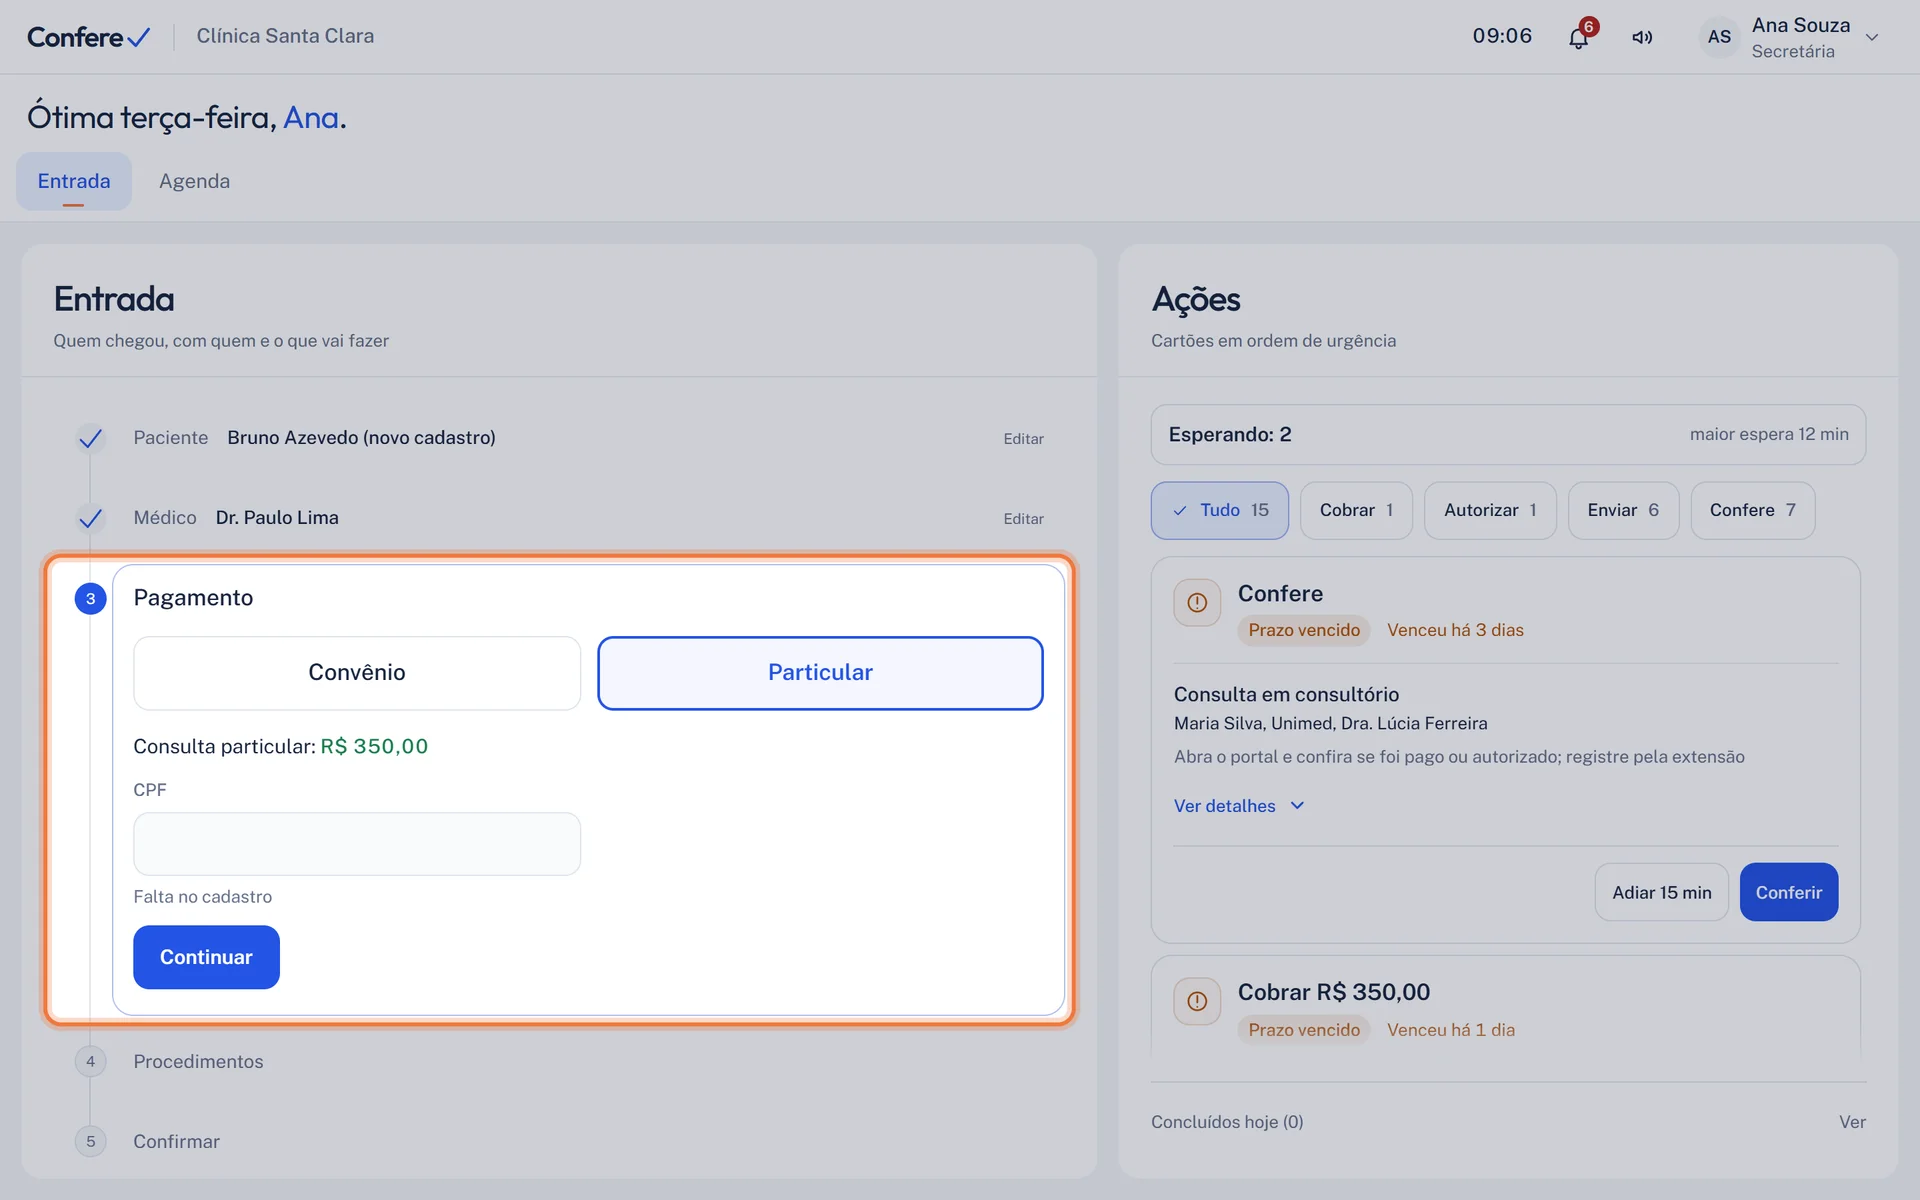Click the Continuar button
The height and width of the screenshot is (1200, 1920).
click(x=206, y=957)
